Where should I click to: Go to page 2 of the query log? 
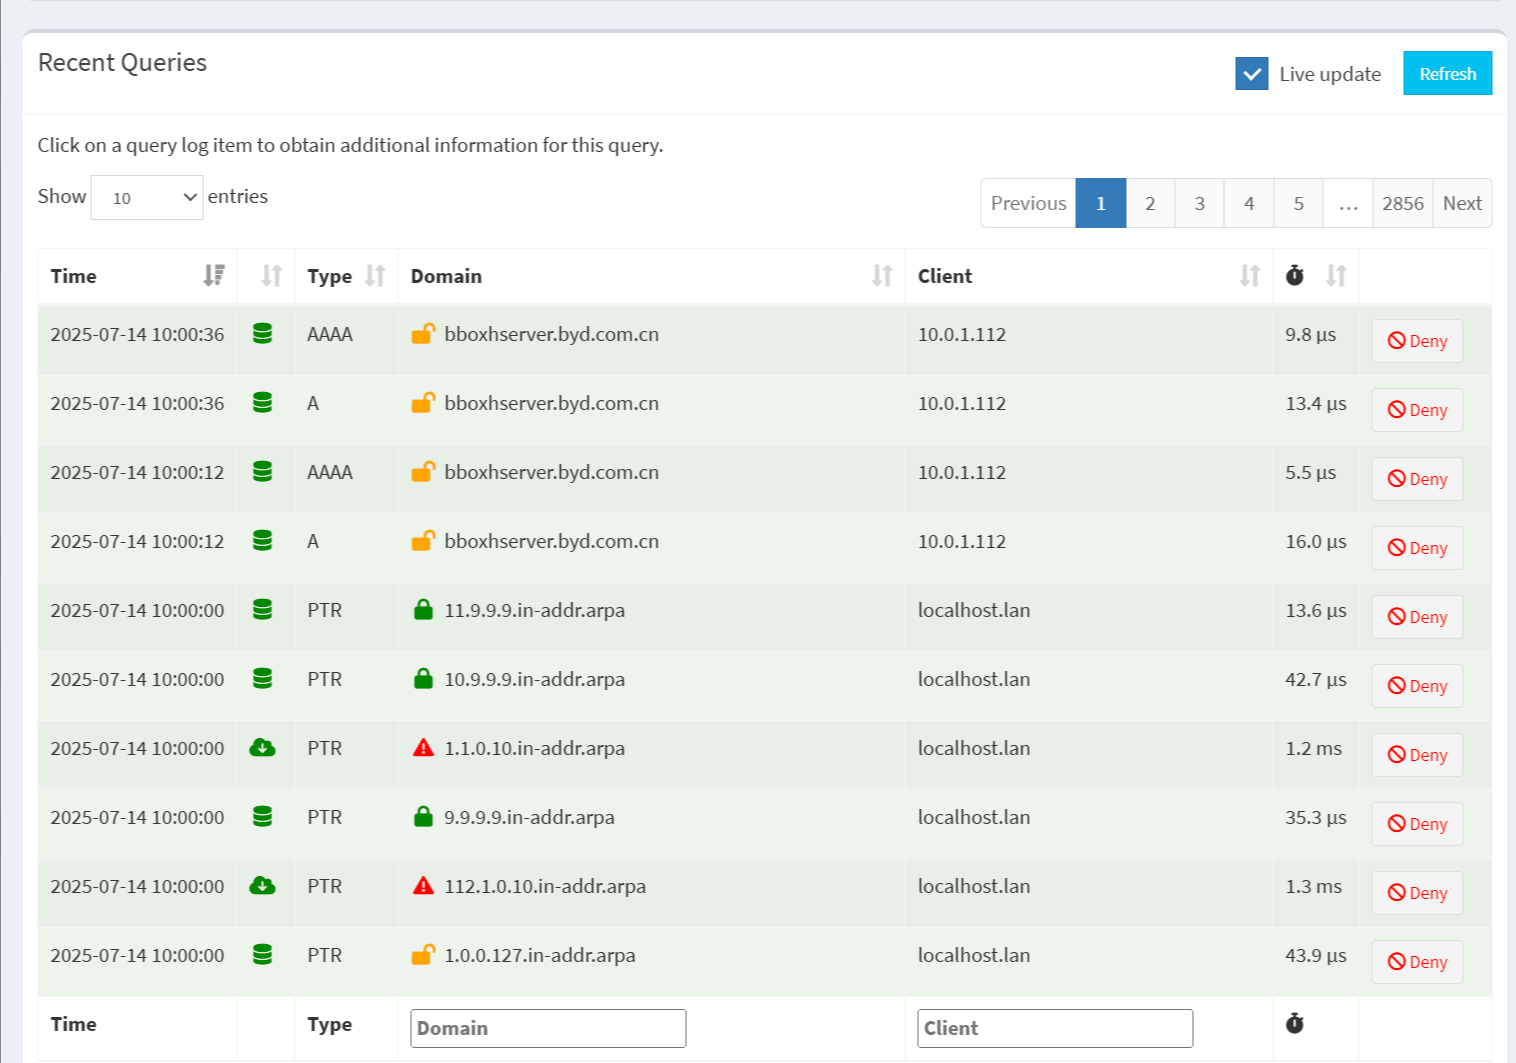(x=1150, y=203)
